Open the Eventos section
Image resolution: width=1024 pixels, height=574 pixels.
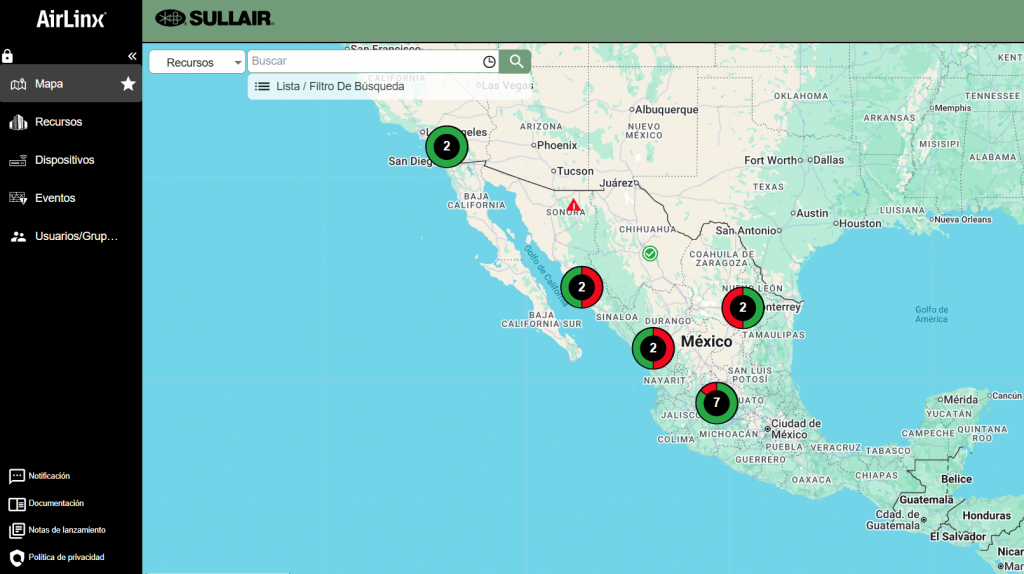[55, 198]
